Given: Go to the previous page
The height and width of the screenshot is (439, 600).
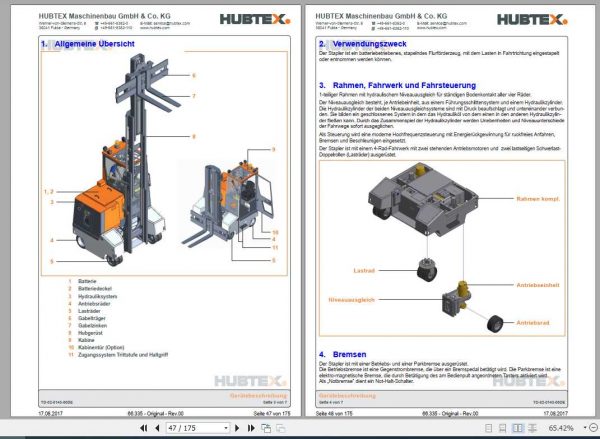Looking at the screenshot, I should pos(157,428).
